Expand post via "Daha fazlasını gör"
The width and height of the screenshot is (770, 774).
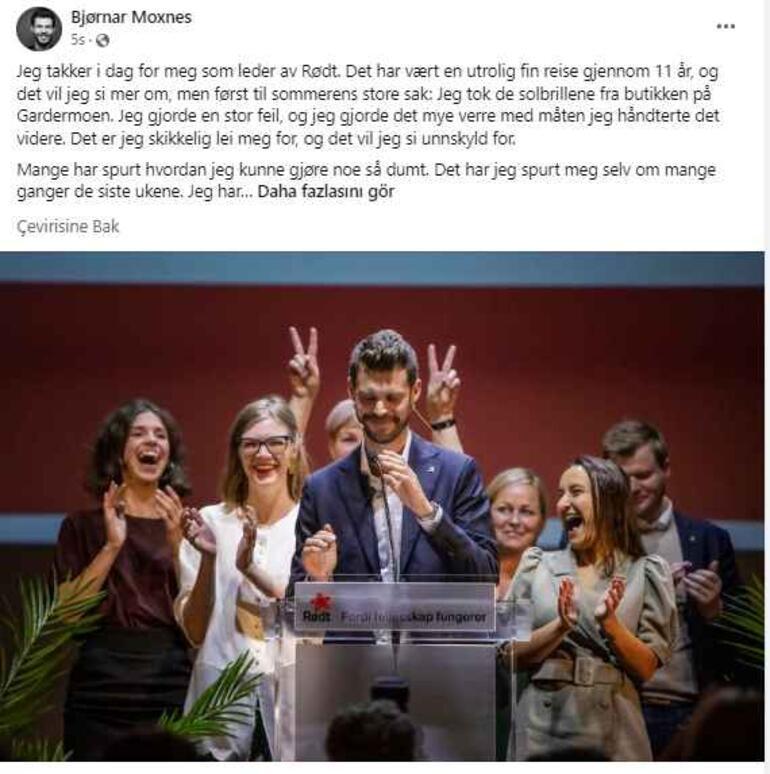(326, 192)
